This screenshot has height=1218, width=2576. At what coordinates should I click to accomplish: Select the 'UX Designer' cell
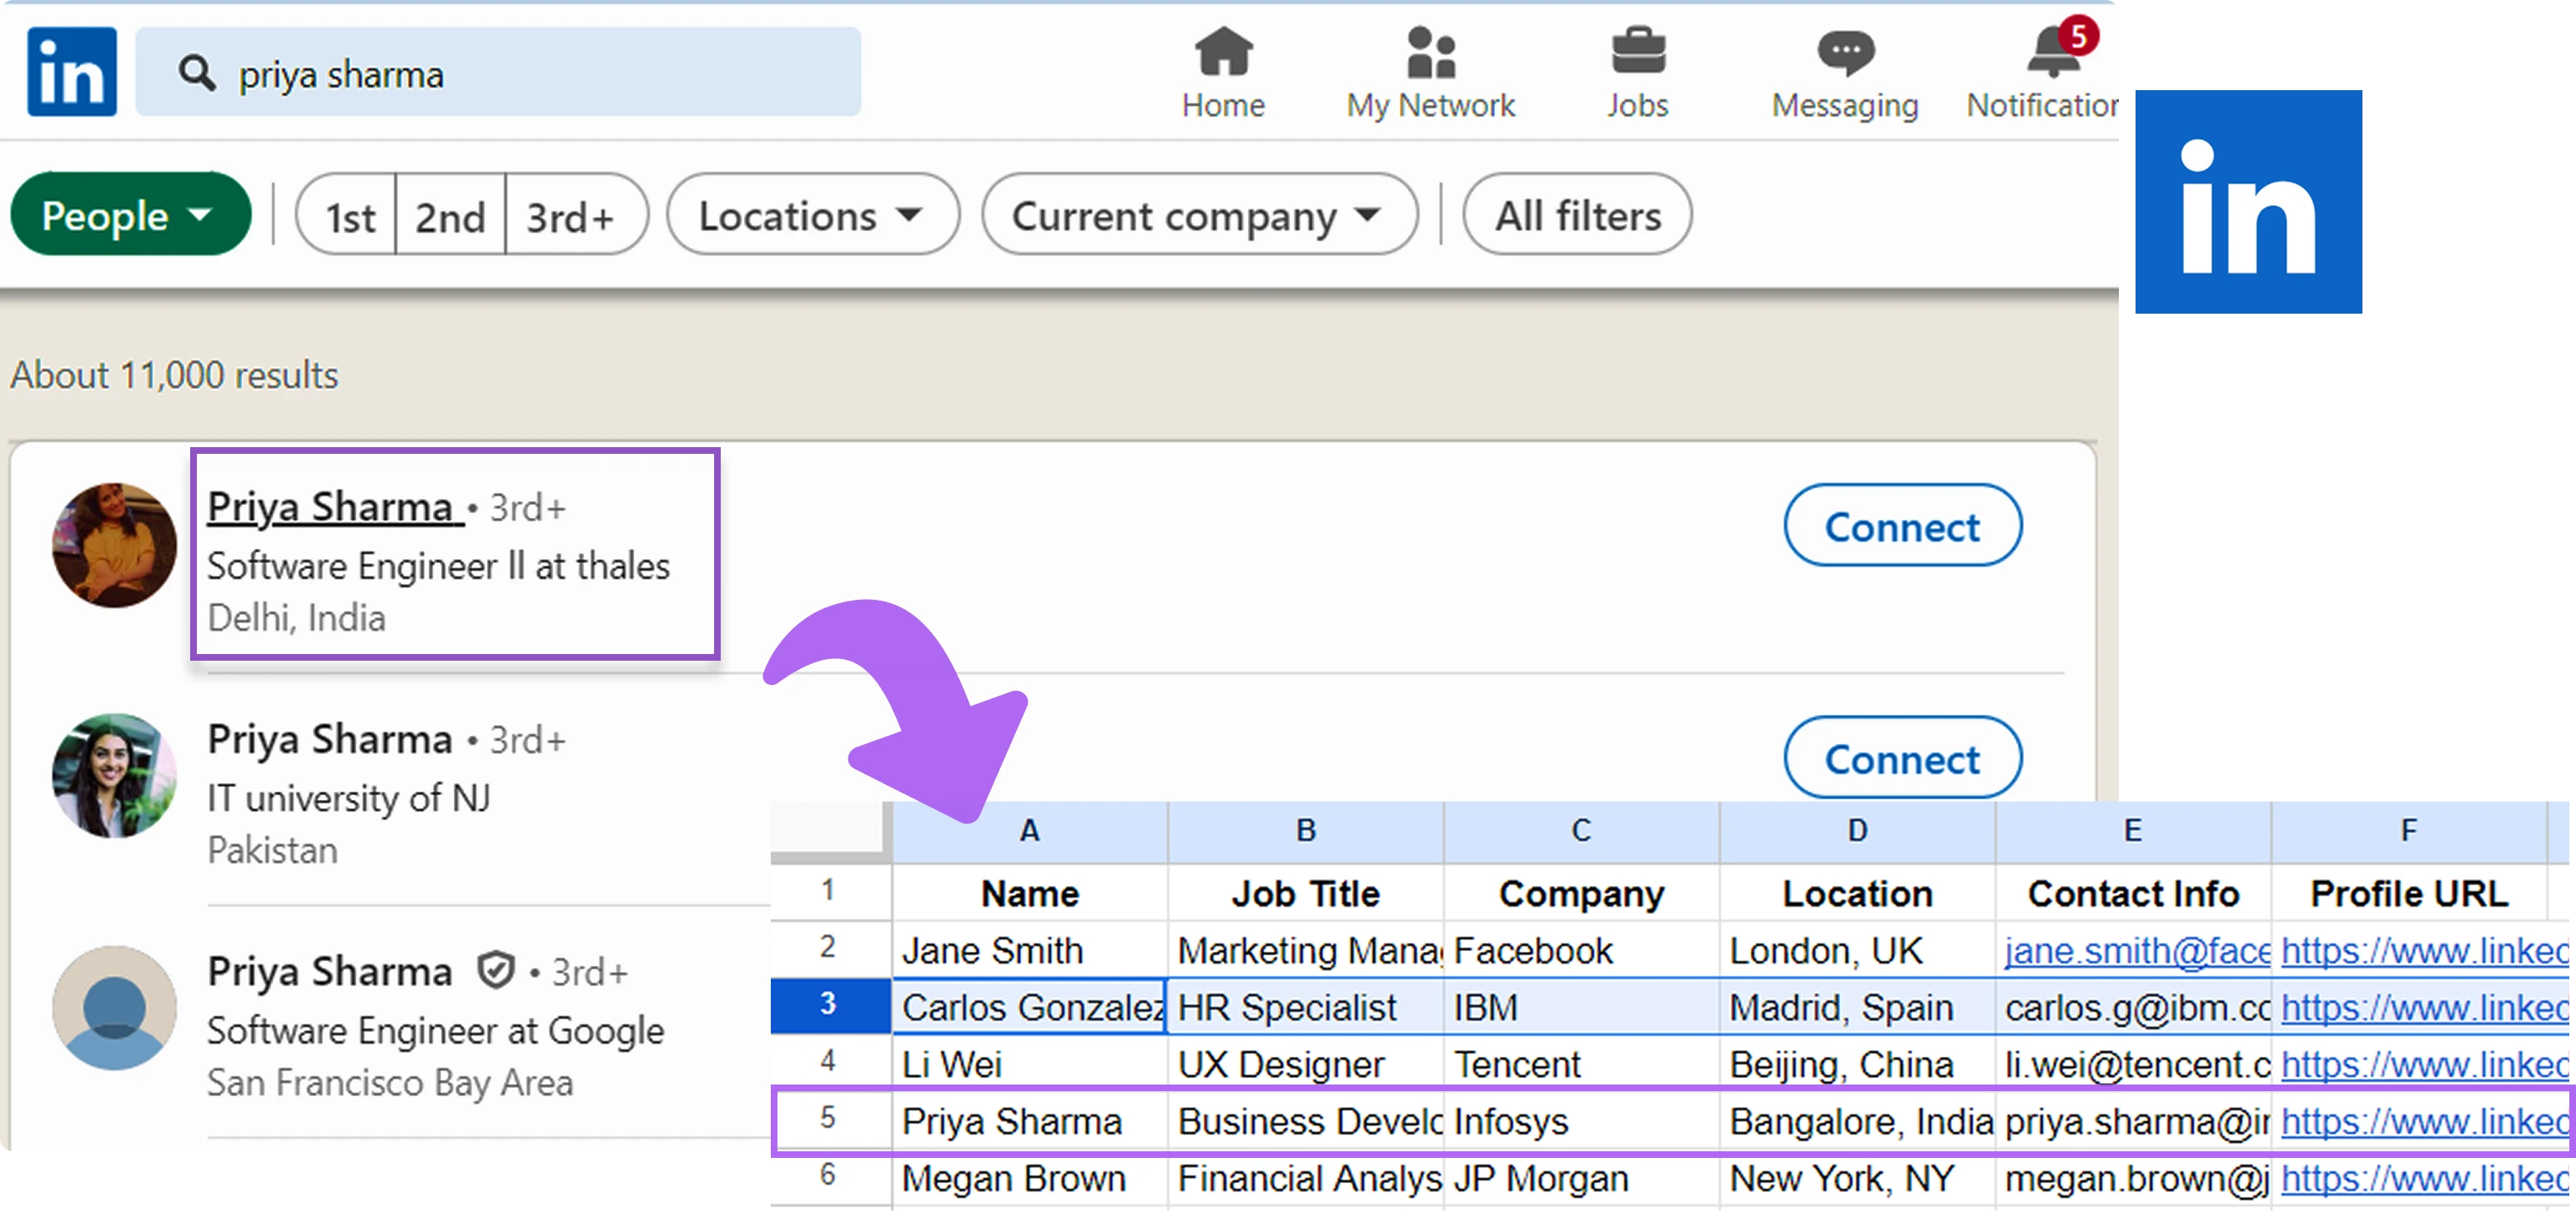click(x=1305, y=1064)
